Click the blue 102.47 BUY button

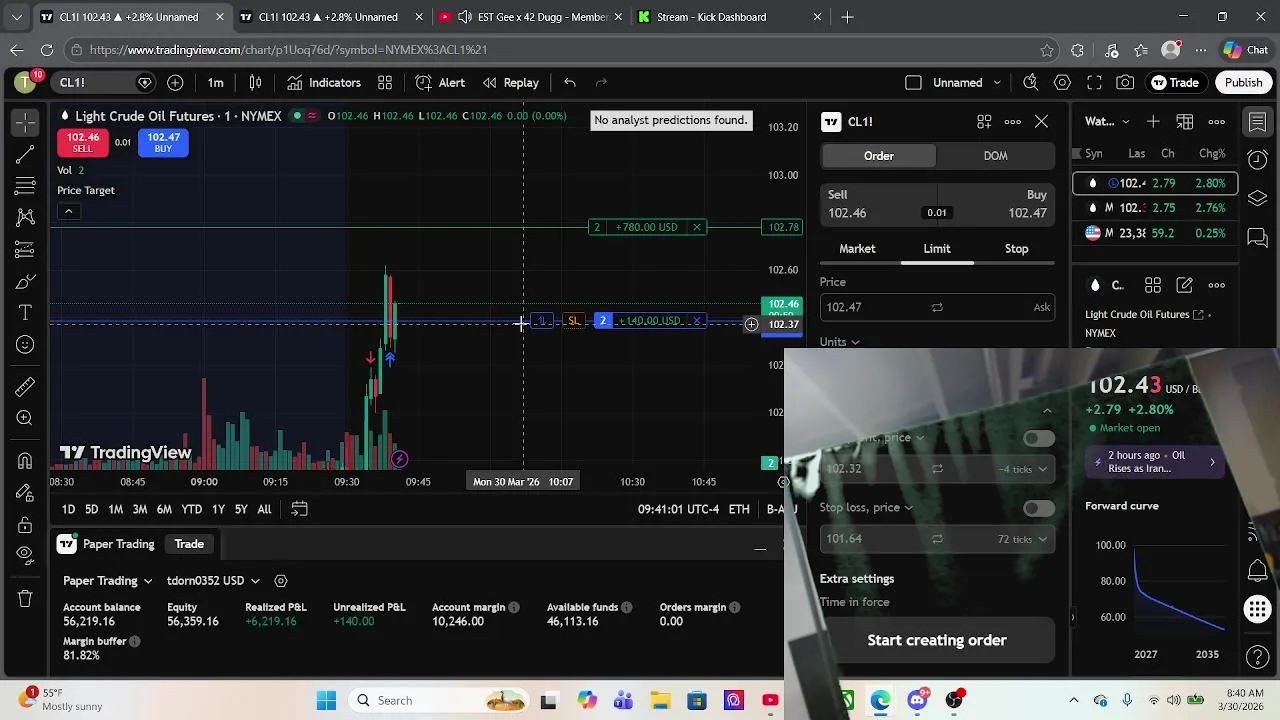coord(163,143)
